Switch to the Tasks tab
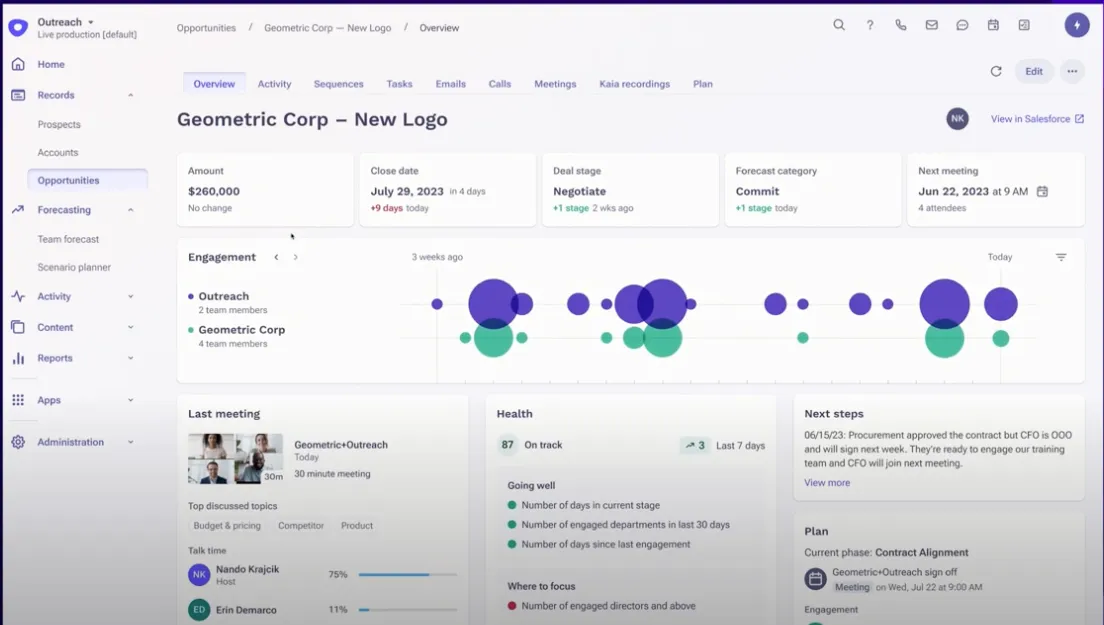 (x=399, y=84)
